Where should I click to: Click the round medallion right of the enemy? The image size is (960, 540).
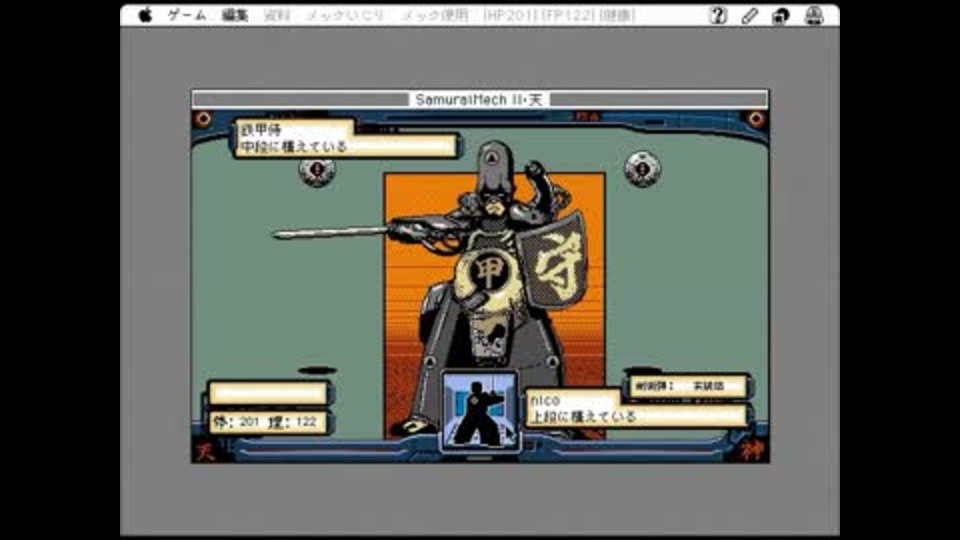tap(642, 168)
